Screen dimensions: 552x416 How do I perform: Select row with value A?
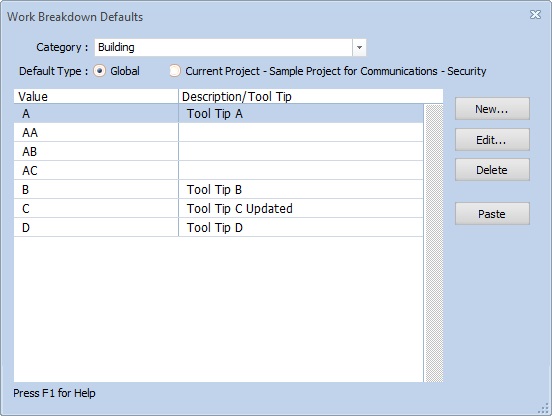218,114
